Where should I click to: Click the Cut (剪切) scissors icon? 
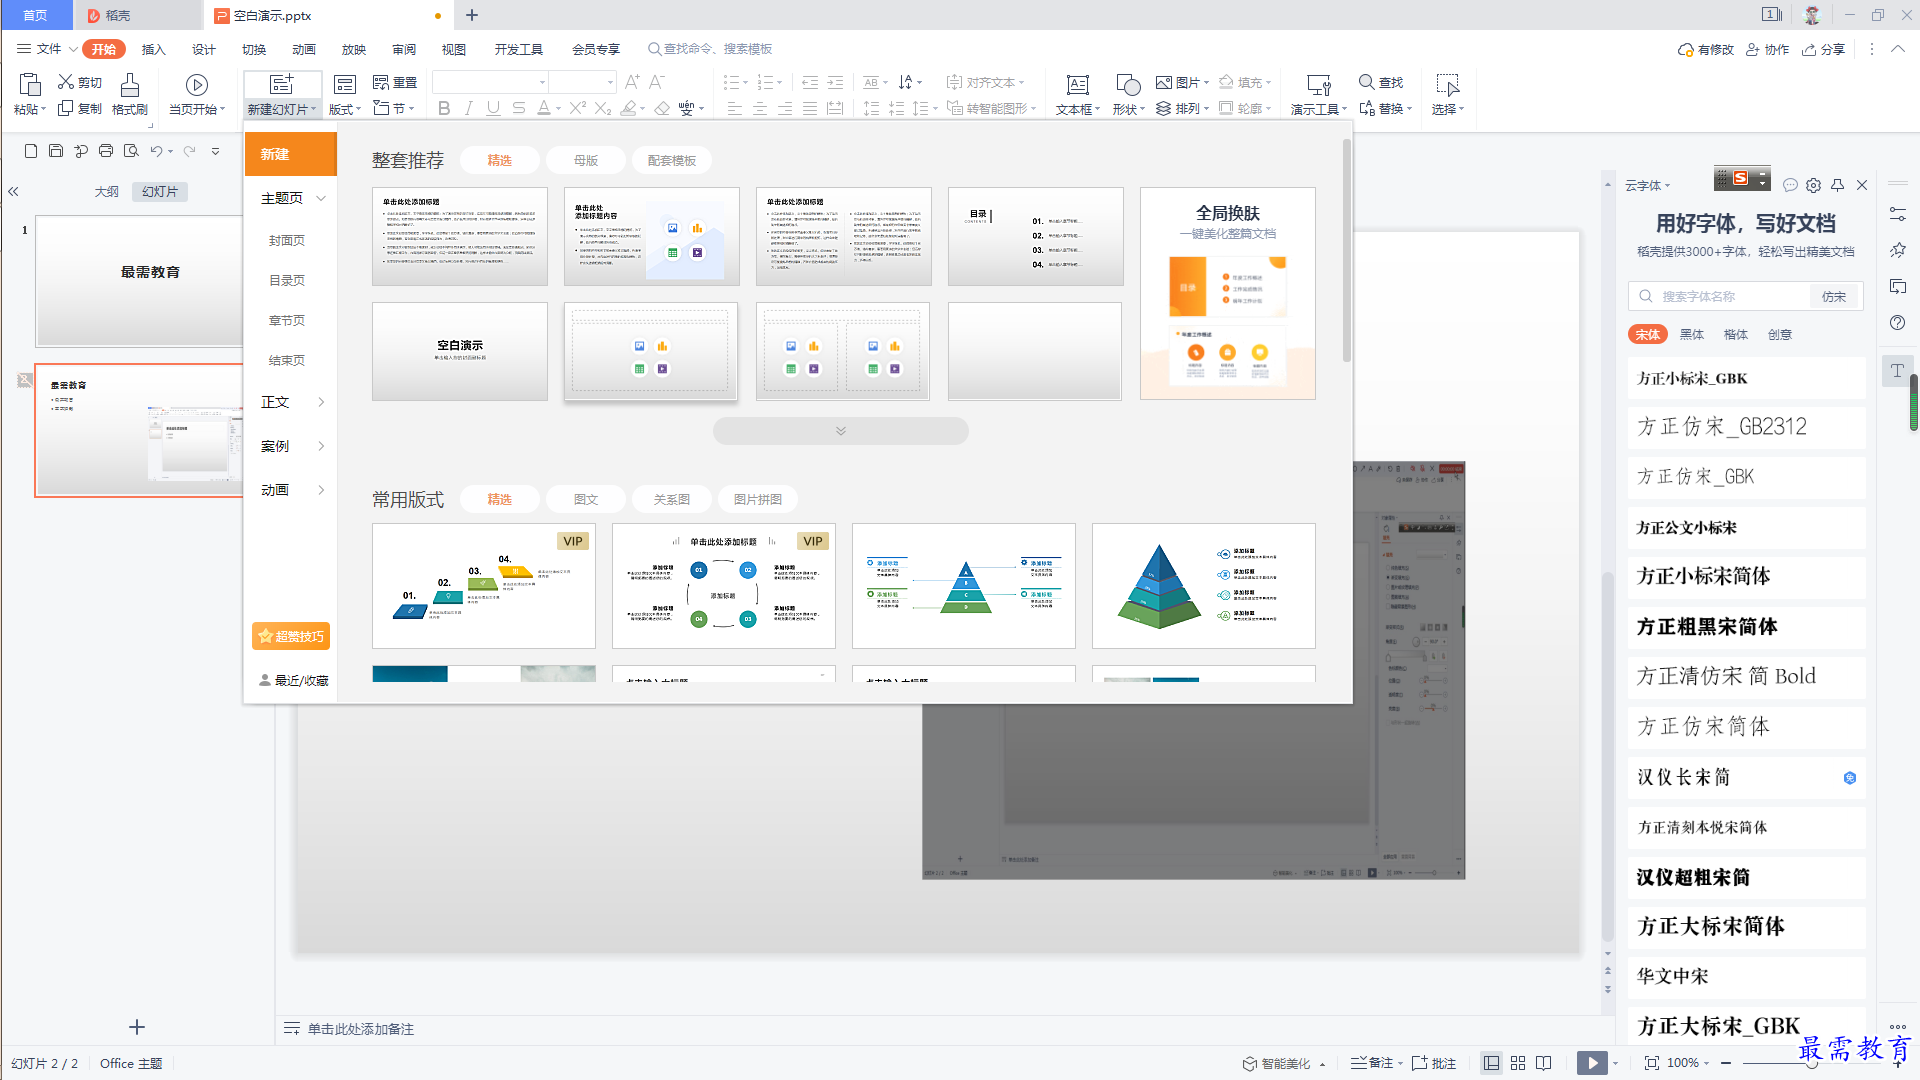click(66, 82)
